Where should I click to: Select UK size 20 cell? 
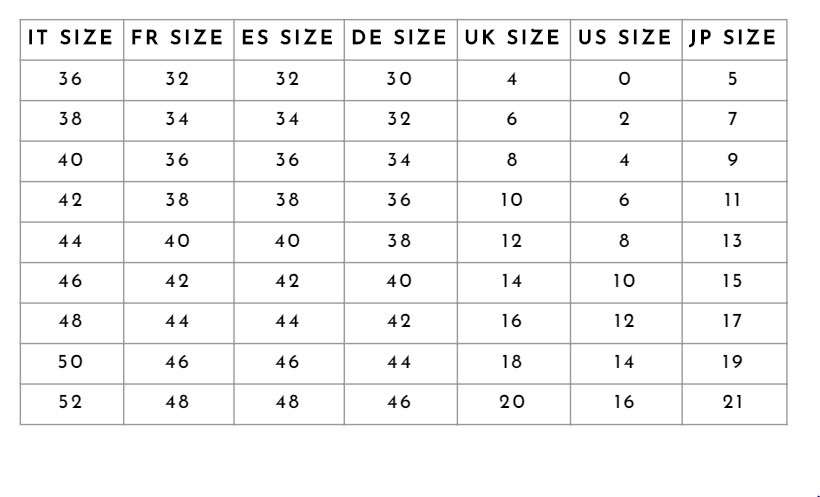[x=512, y=402]
